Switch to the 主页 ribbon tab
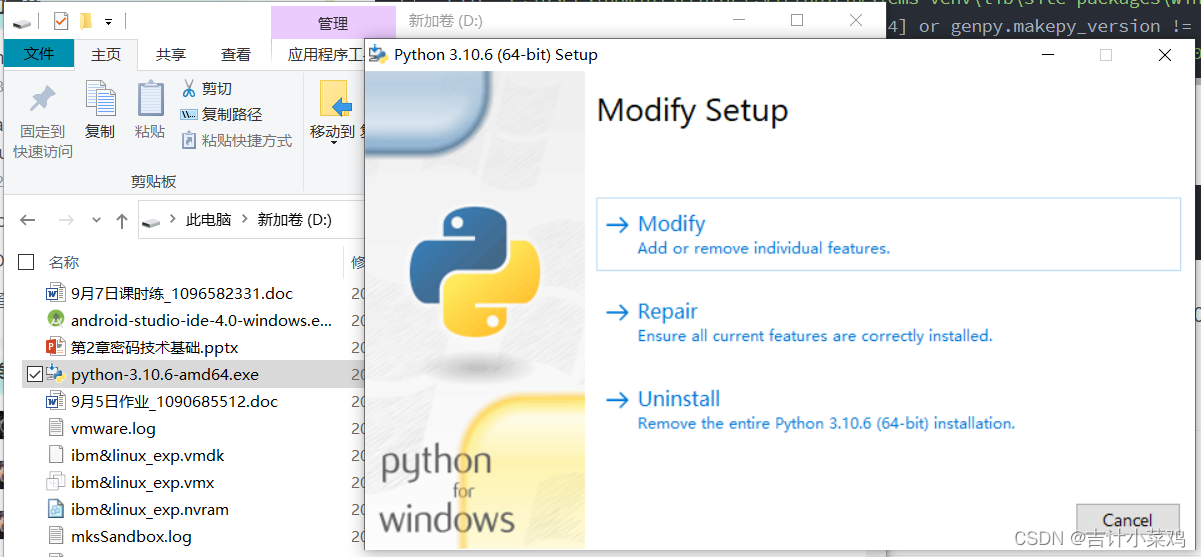The image size is (1201, 557). click(x=106, y=55)
